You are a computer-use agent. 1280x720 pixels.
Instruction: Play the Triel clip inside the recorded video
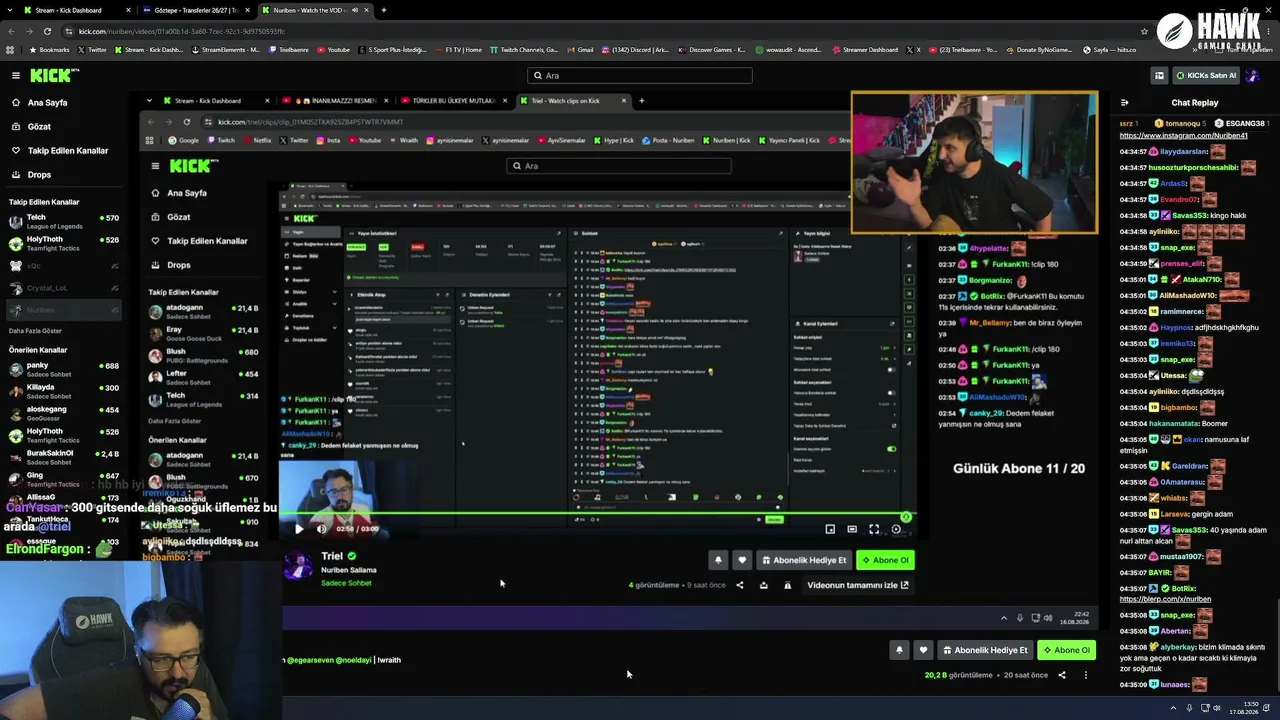pyautogui.click(x=298, y=529)
